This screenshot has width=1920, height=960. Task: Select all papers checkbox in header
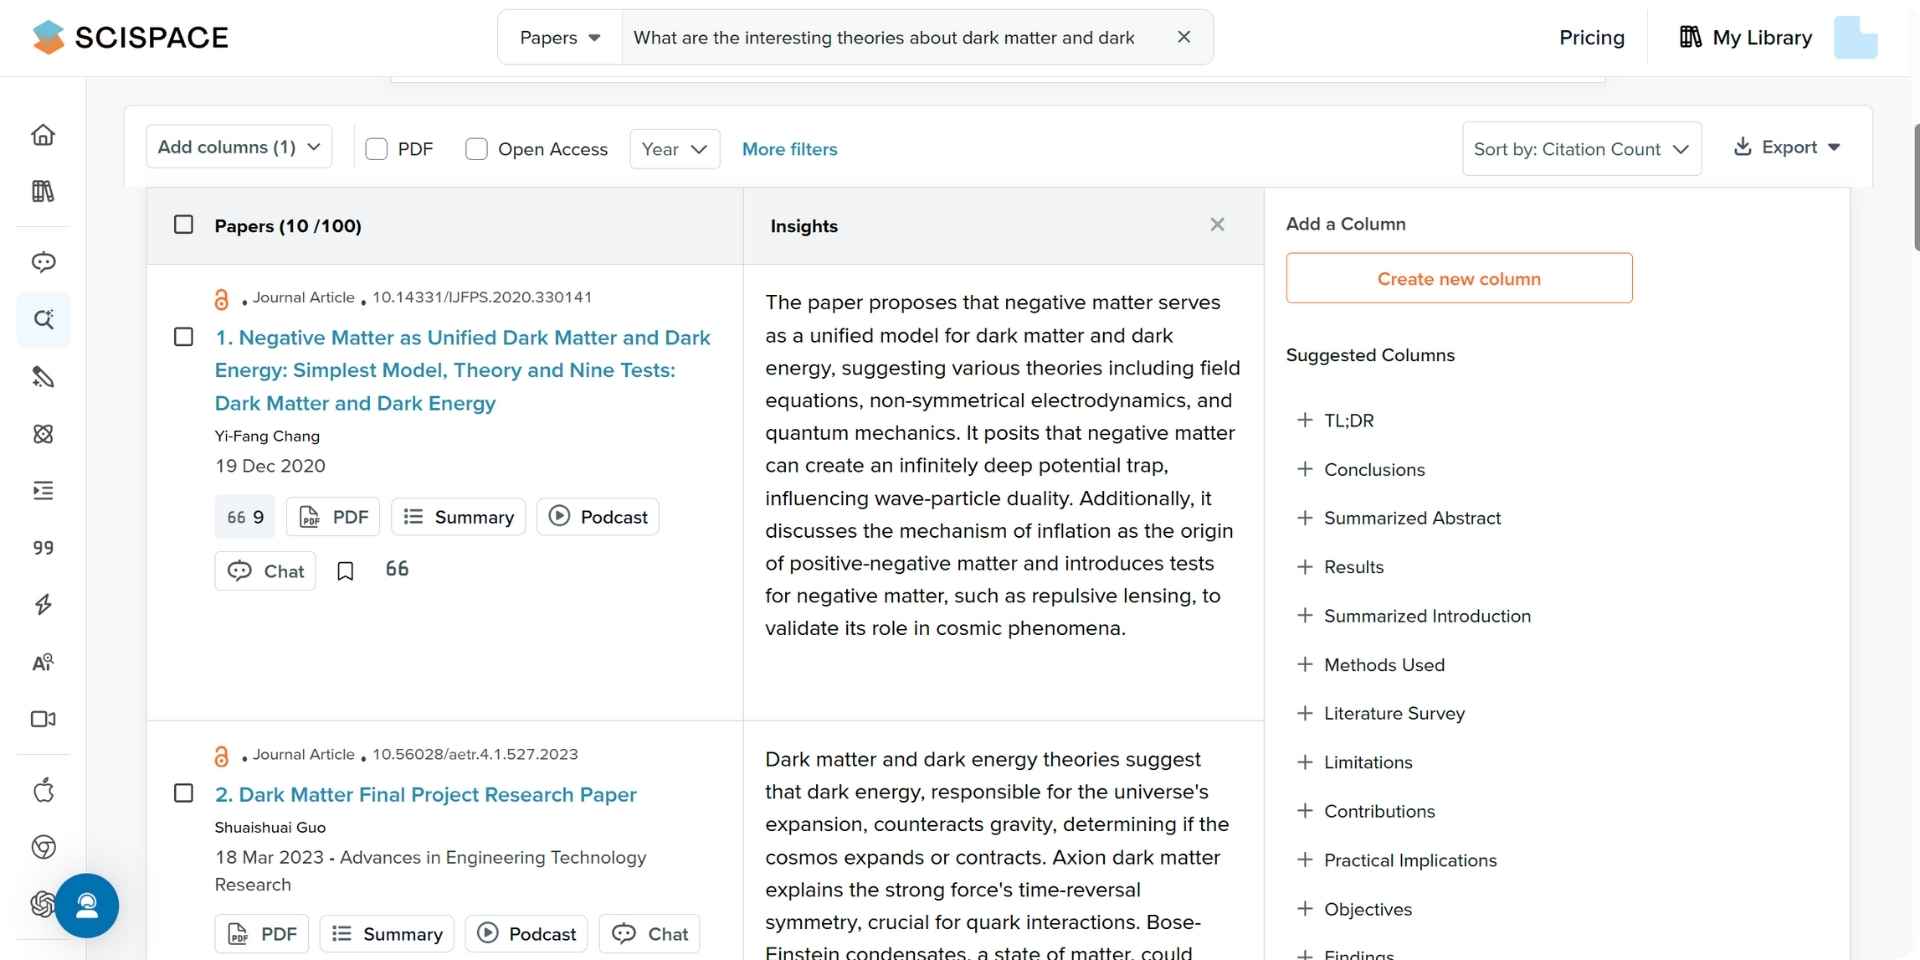(x=184, y=225)
